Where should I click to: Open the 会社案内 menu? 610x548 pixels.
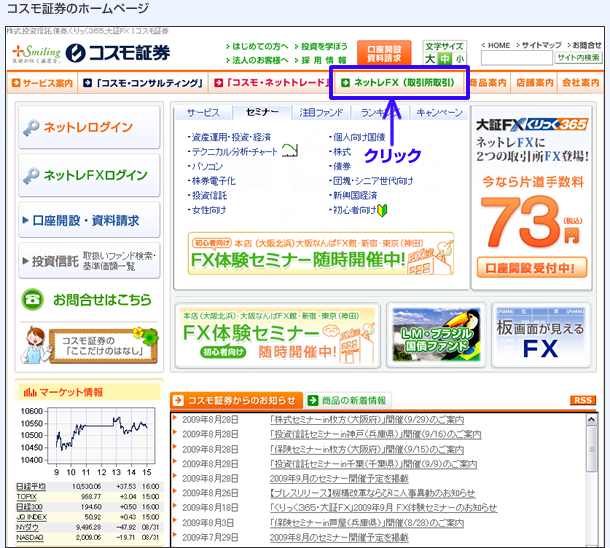580,83
